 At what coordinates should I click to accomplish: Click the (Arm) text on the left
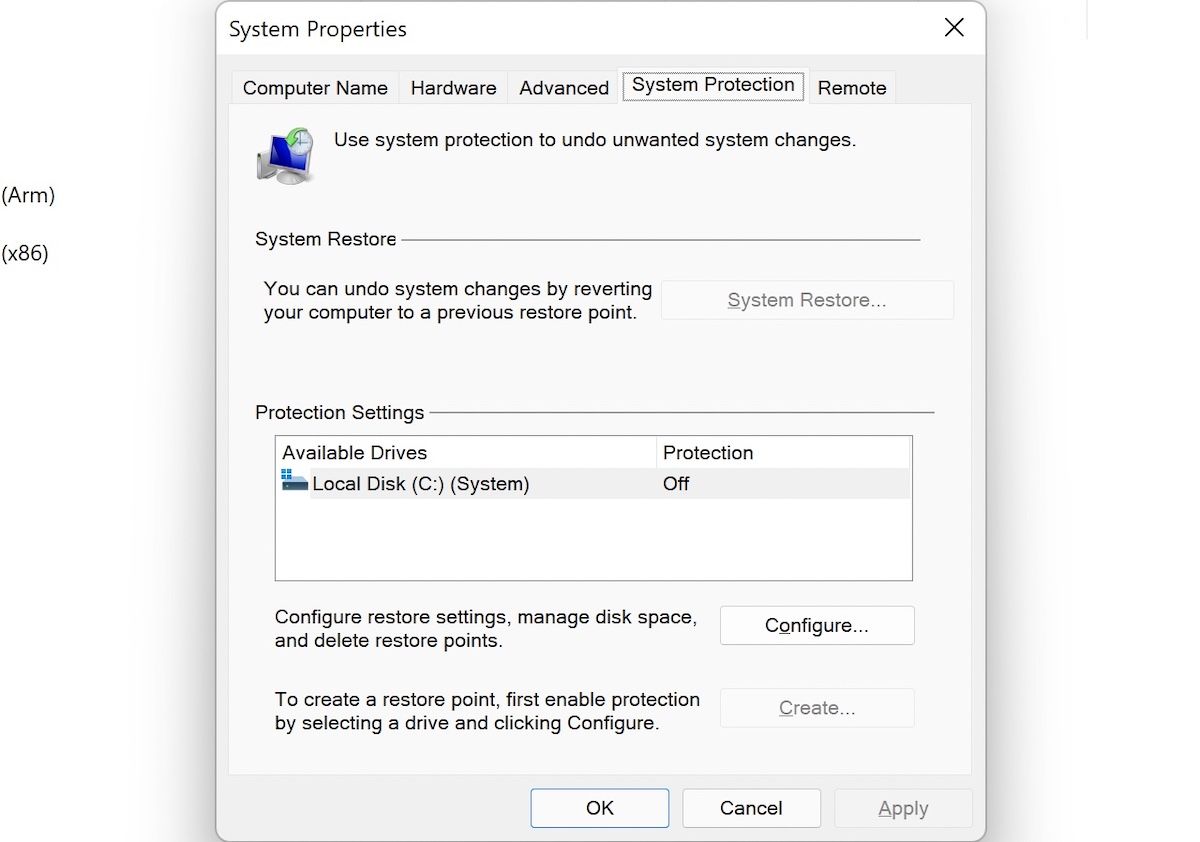(x=29, y=195)
